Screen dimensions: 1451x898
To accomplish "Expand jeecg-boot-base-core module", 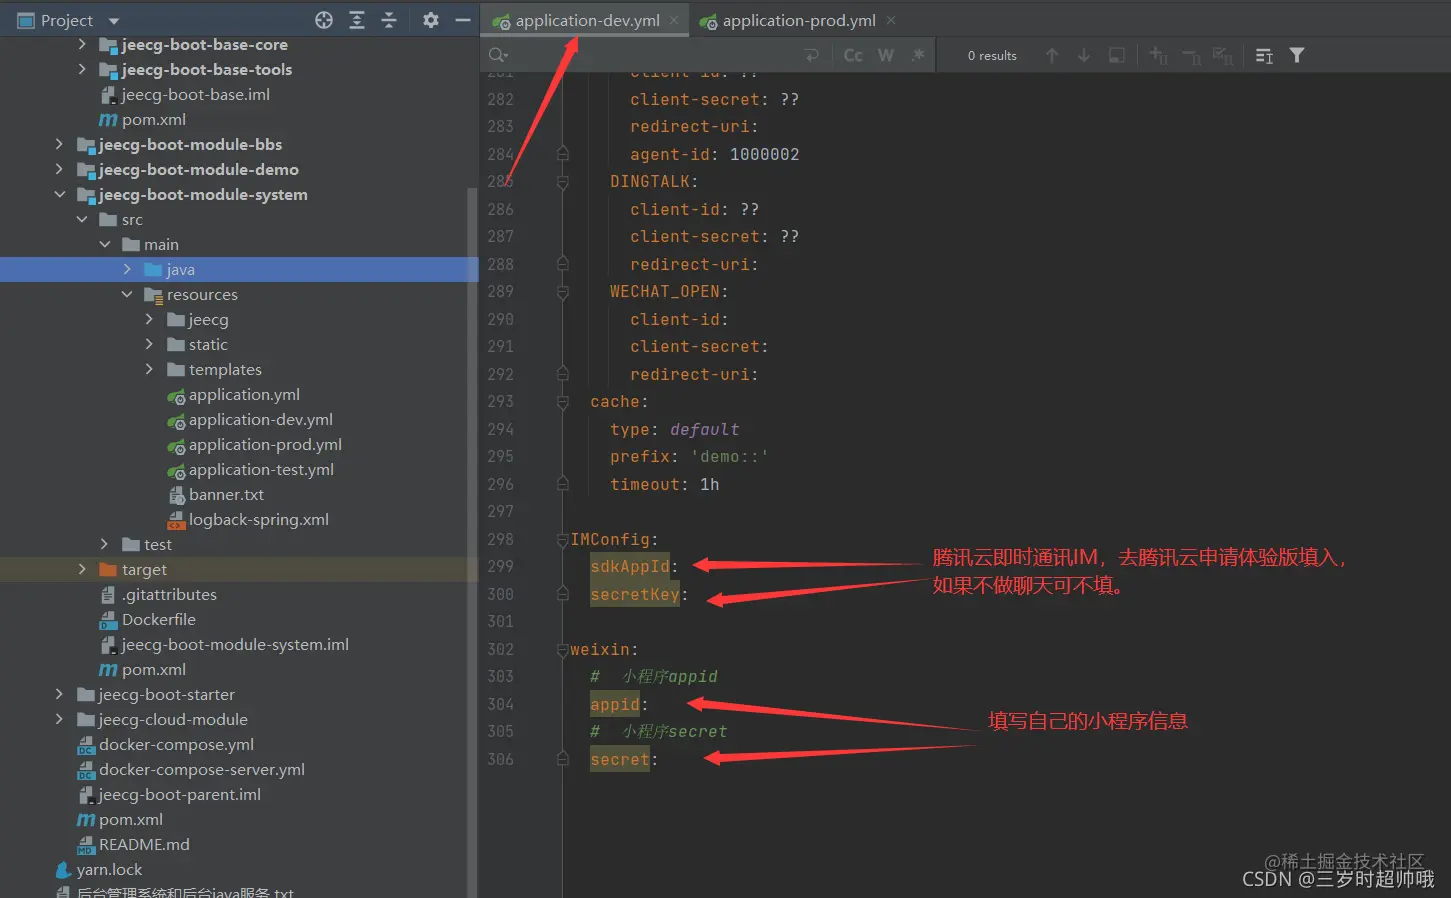I will (x=82, y=44).
